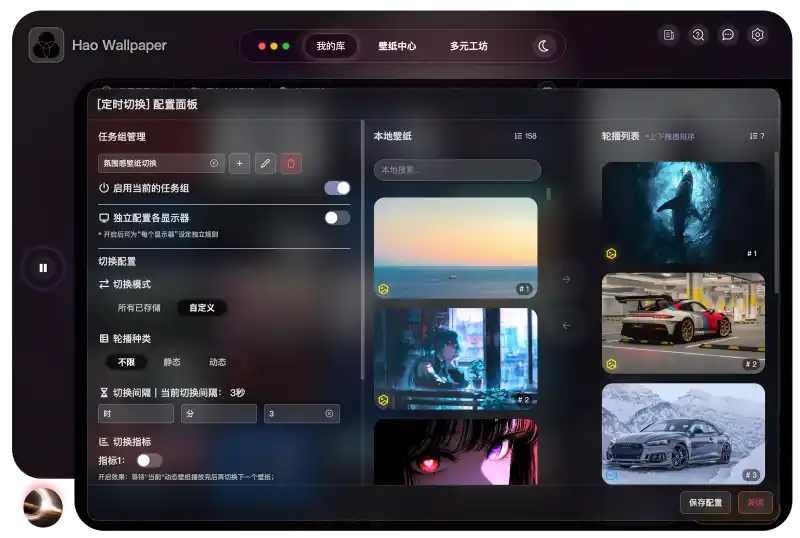Viewport: 800px width, 538px height.
Task: Click the 本地搜索 search field
Action: tap(457, 170)
